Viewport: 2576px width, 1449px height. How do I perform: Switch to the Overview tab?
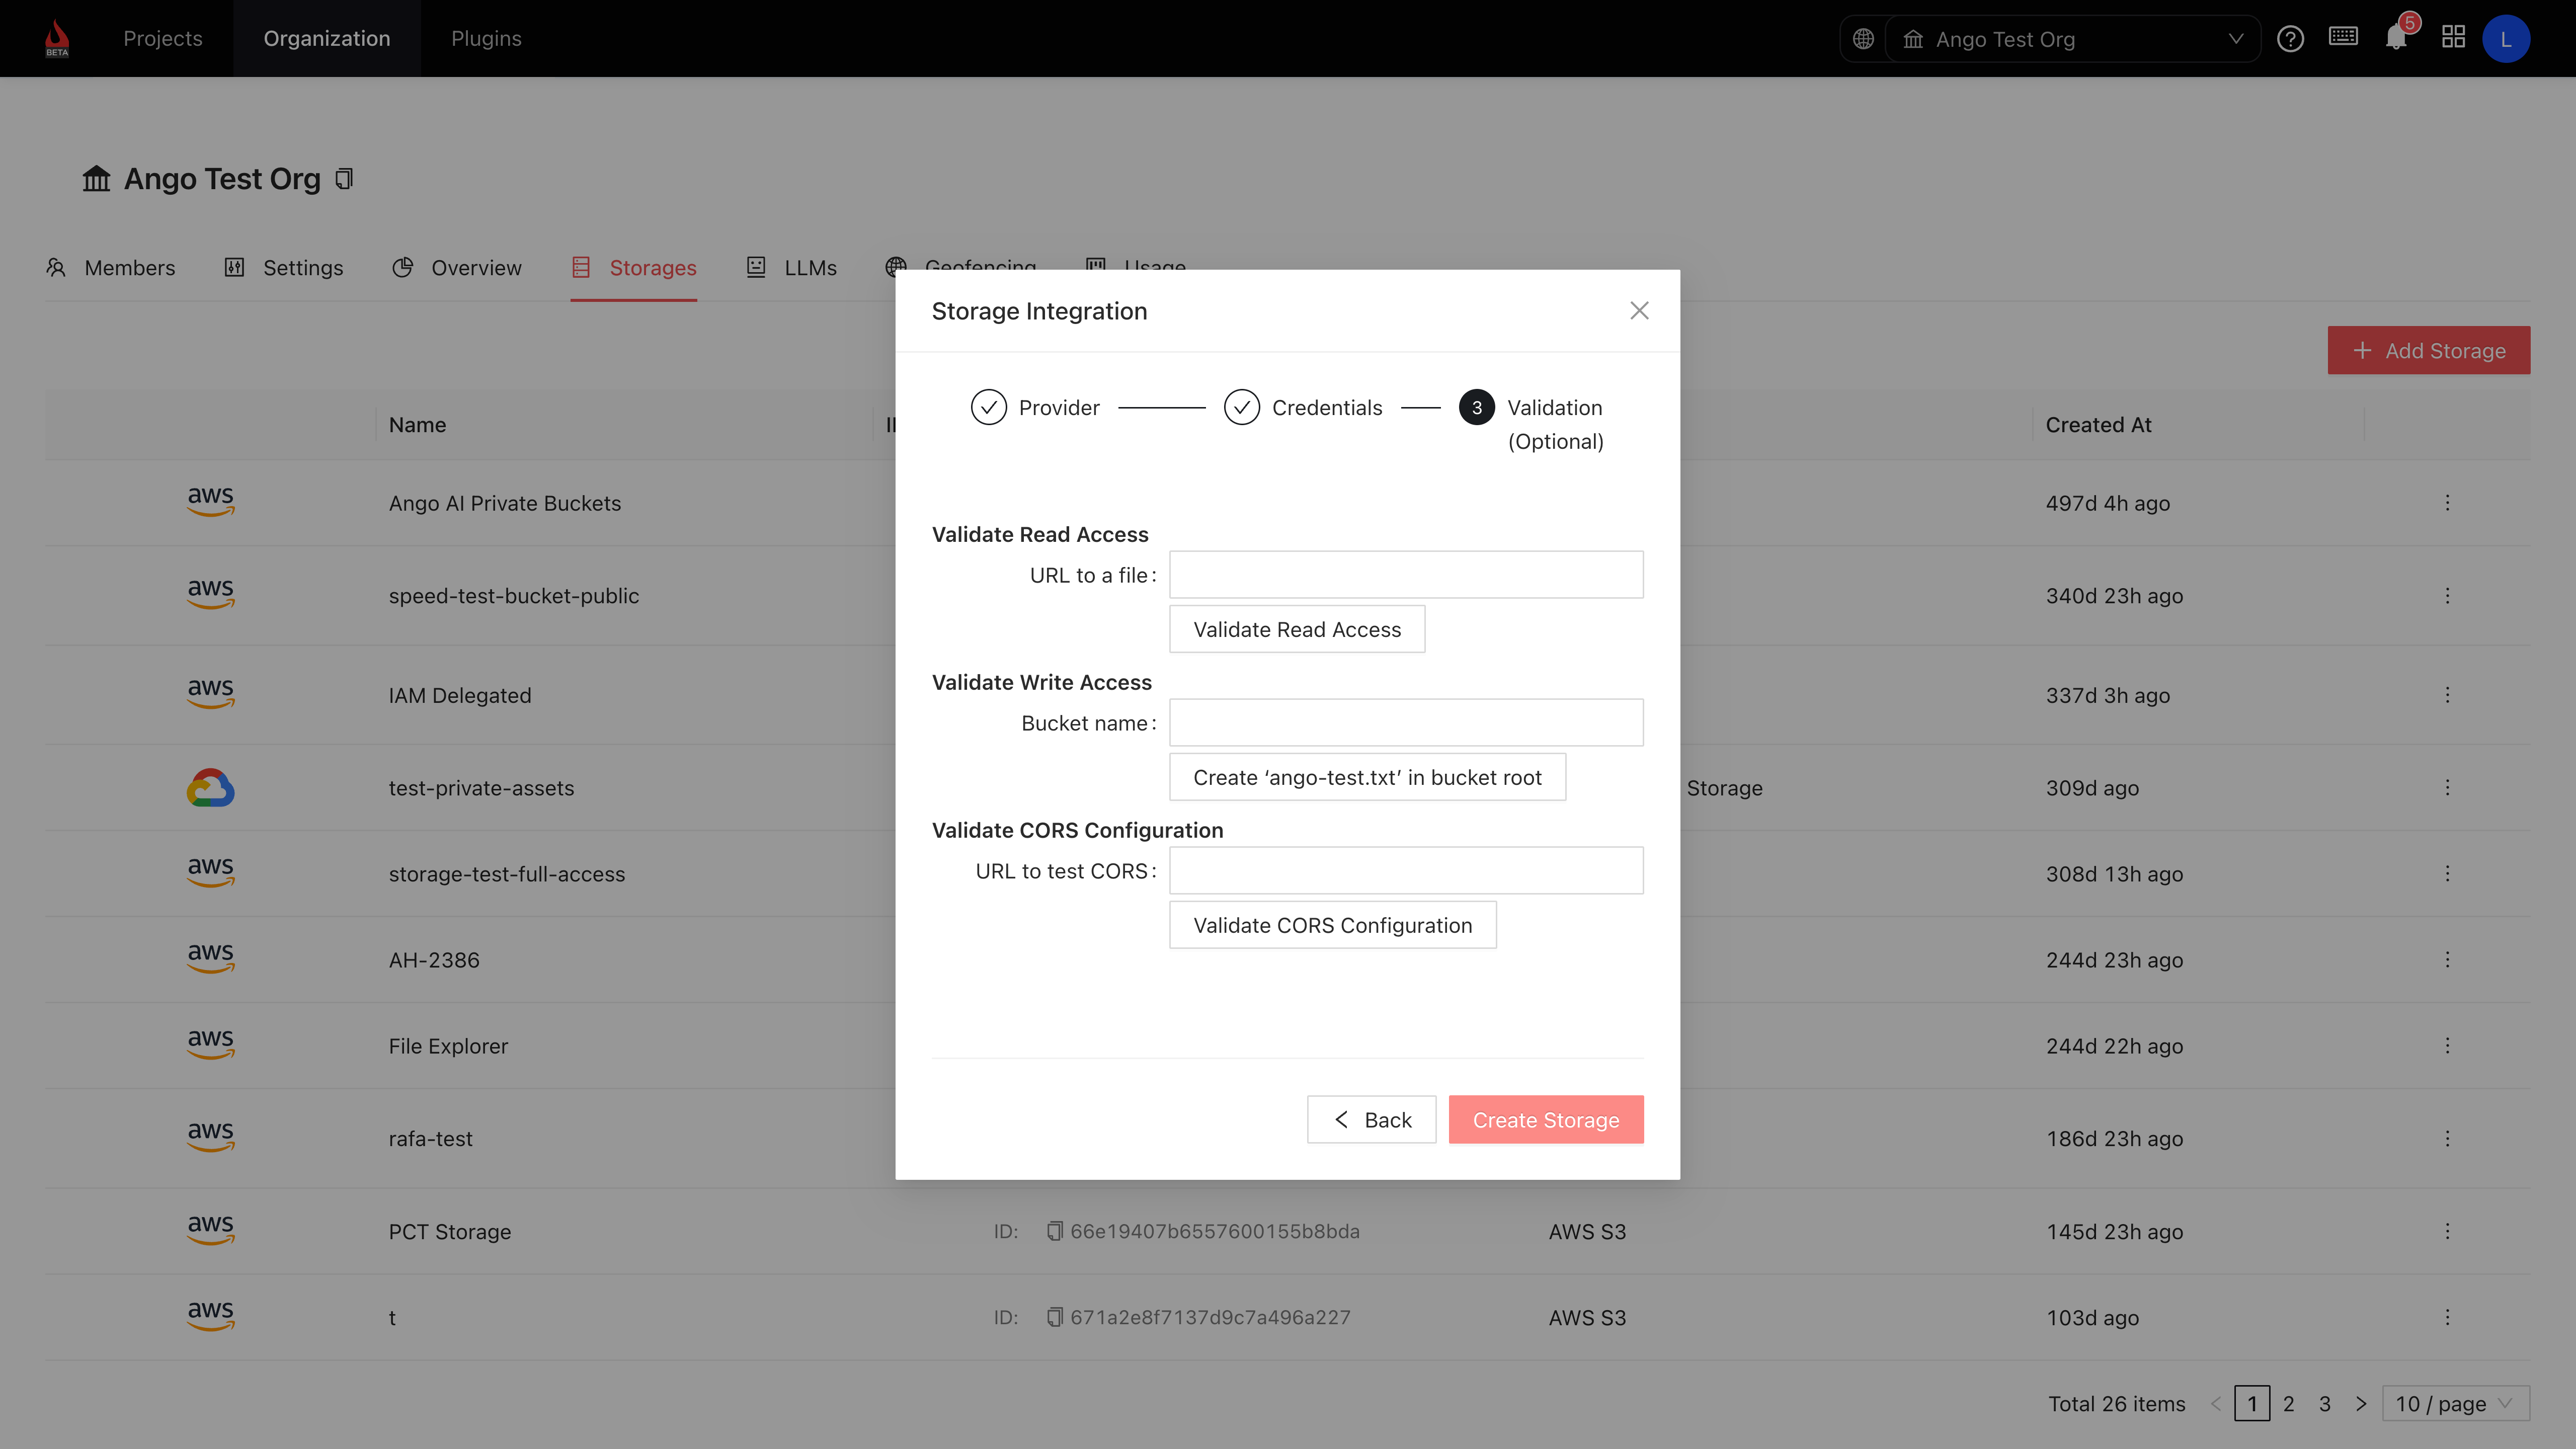(x=457, y=268)
